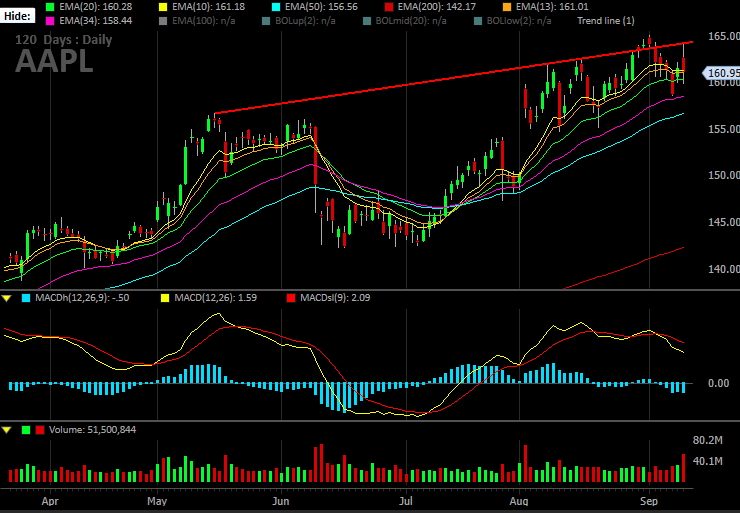Enable the BOLlow(2) indicator swatch
This screenshot has width=740, height=513.
click(478, 21)
